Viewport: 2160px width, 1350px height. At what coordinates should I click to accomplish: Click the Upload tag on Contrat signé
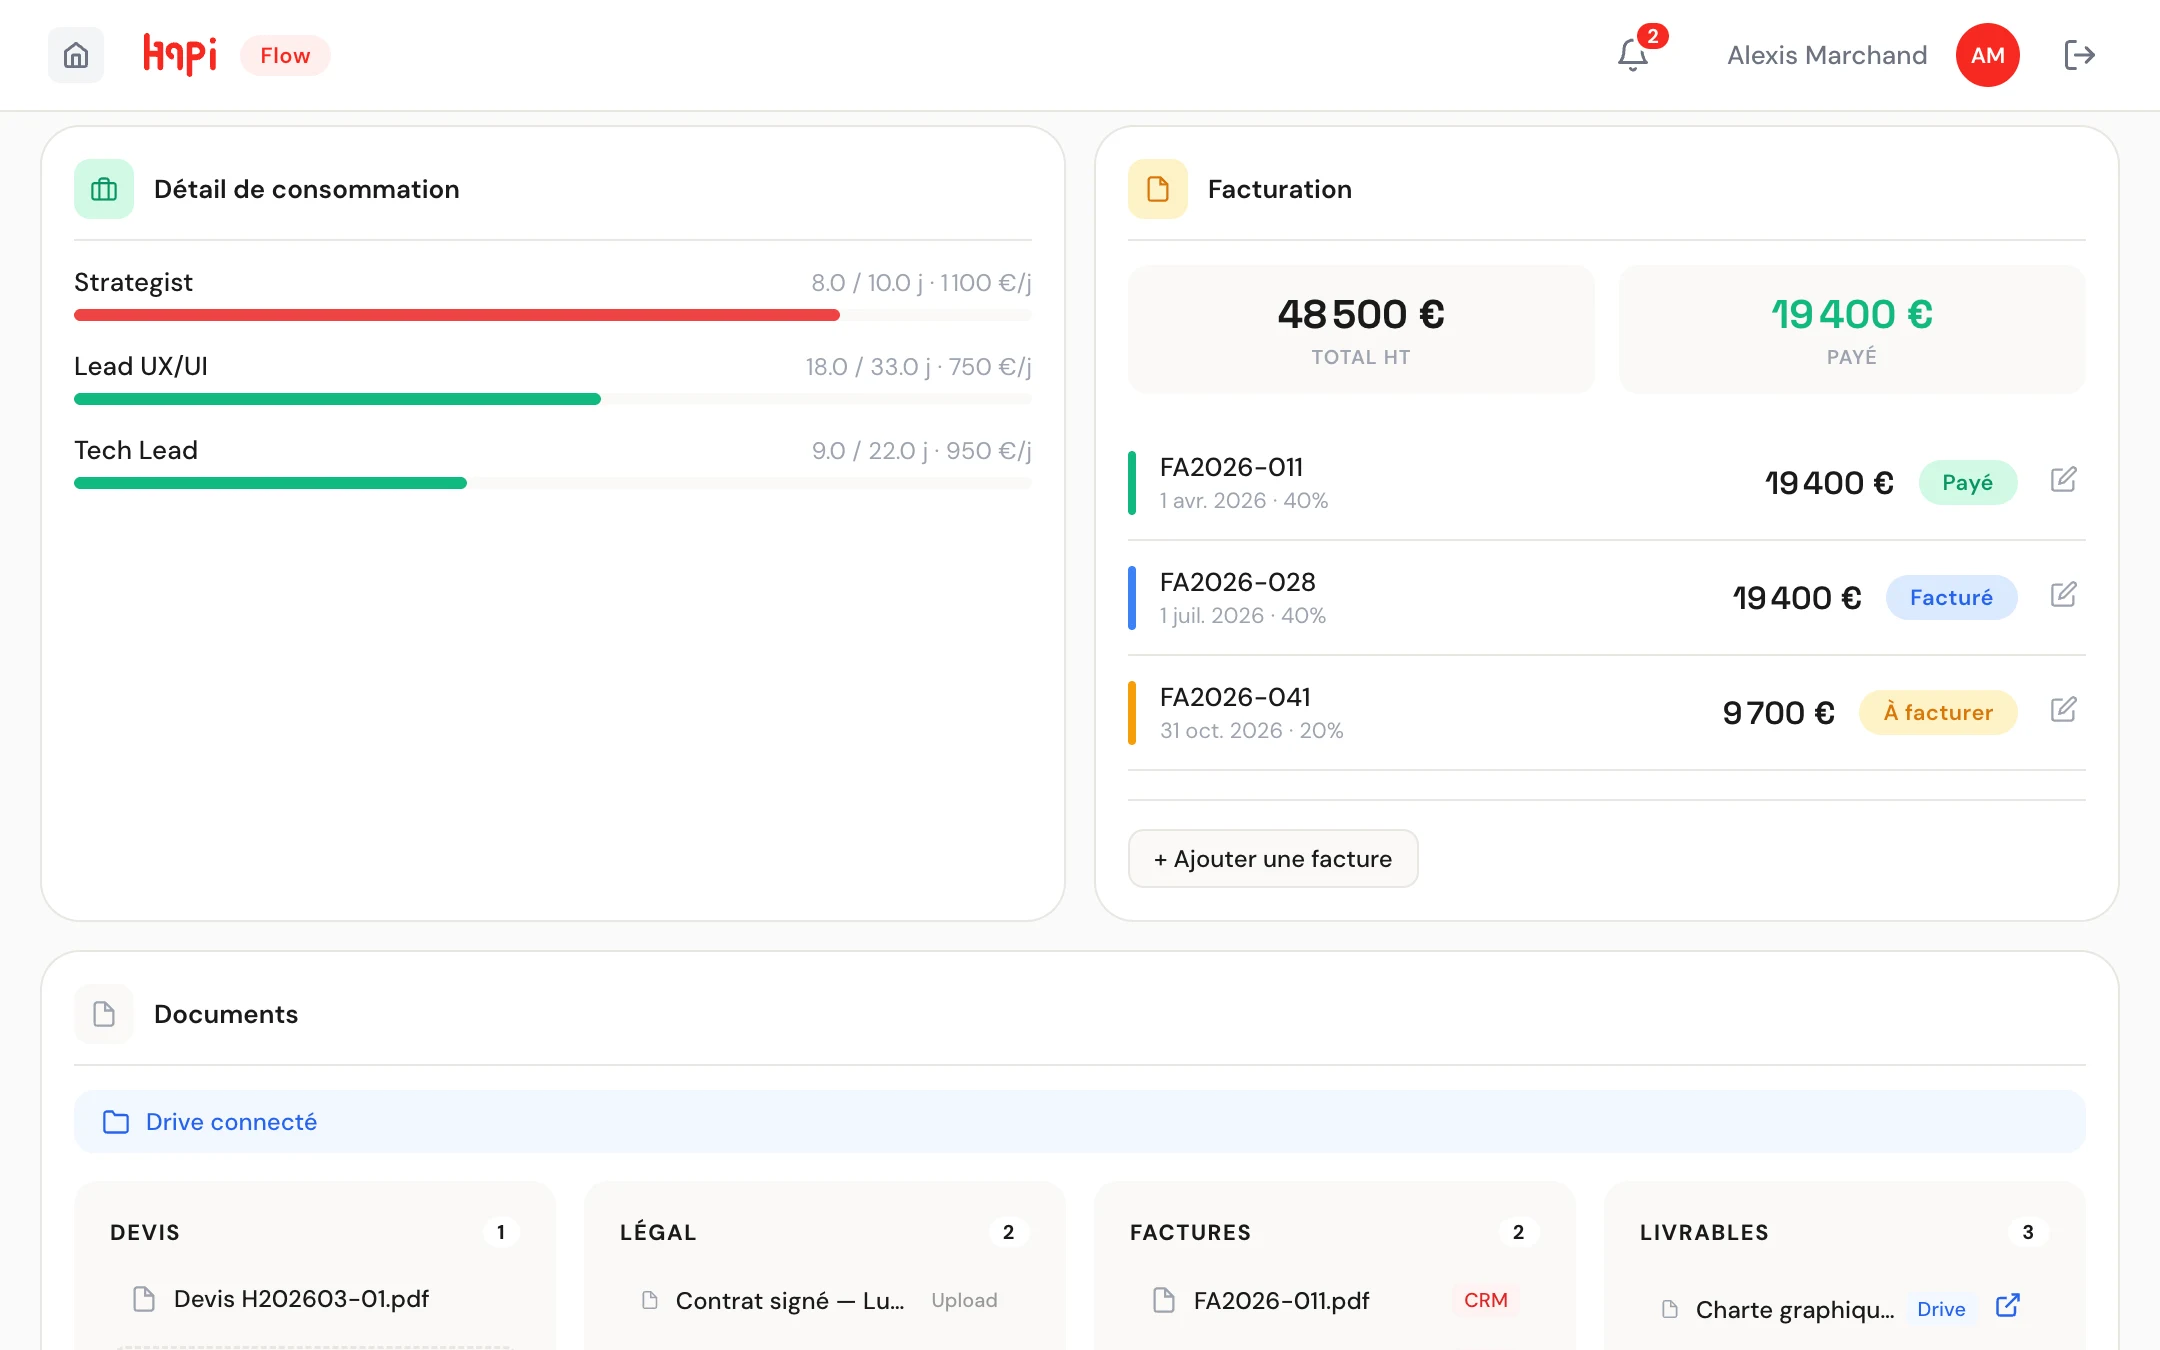(x=964, y=1300)
